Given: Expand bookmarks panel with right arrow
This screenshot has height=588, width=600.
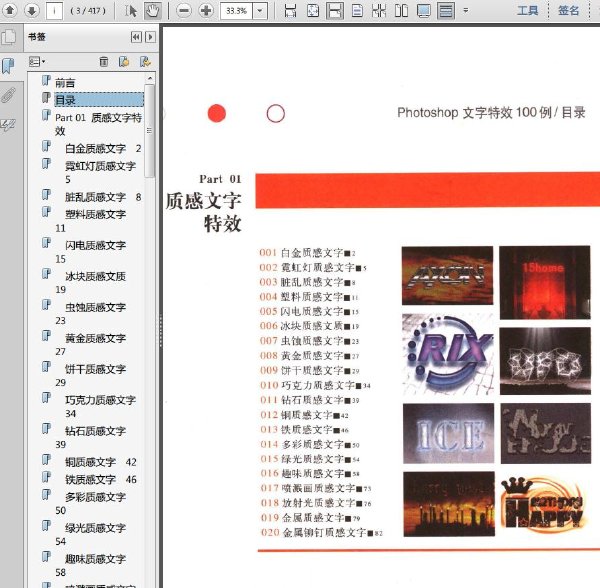Looking at the screenshot, I should 150,37.
